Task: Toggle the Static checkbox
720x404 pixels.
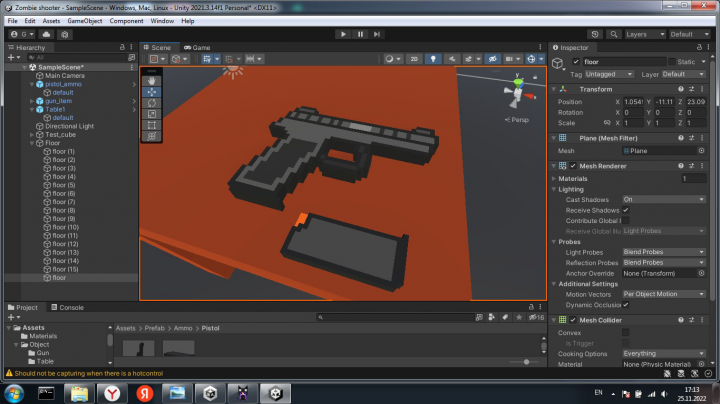Action: pyautogui.click(x=672, y=62)
